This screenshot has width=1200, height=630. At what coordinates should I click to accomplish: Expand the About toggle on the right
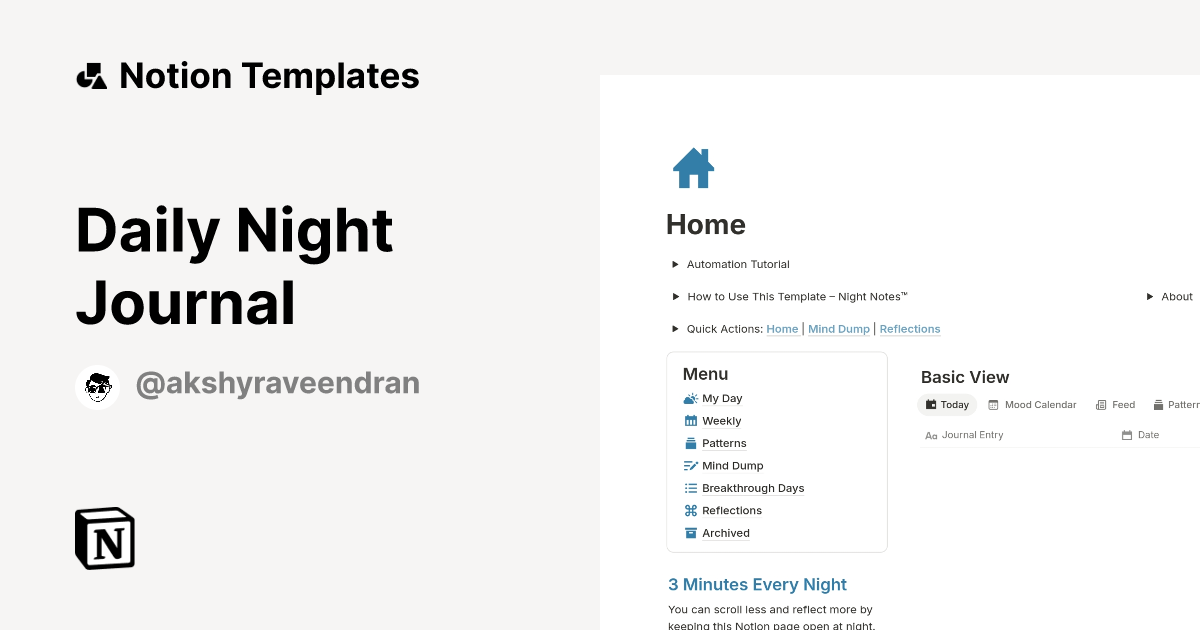click(x=1150, y=296)
